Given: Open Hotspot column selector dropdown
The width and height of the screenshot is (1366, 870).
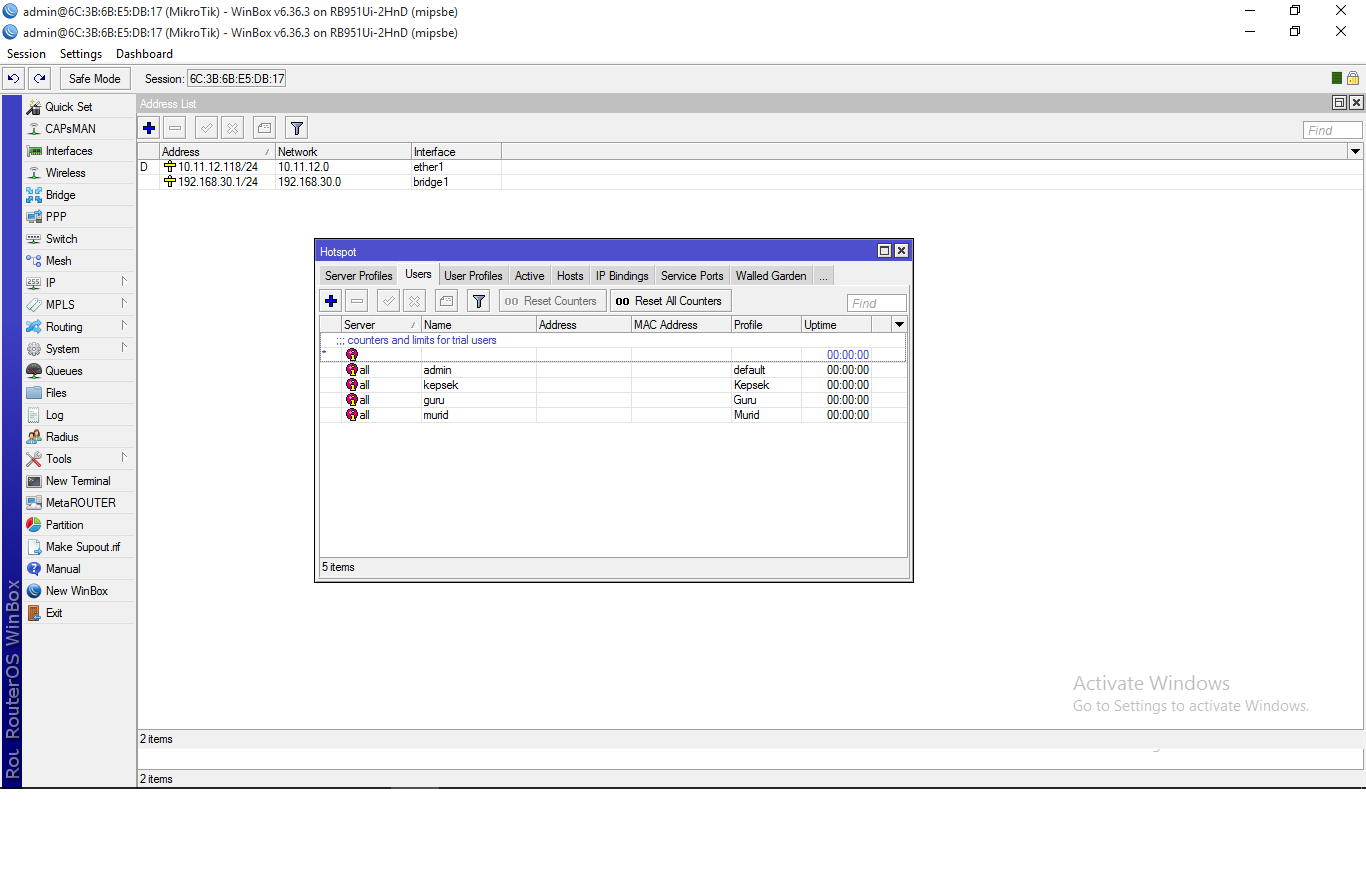Looking at the screenshot, I should (899, 325).
